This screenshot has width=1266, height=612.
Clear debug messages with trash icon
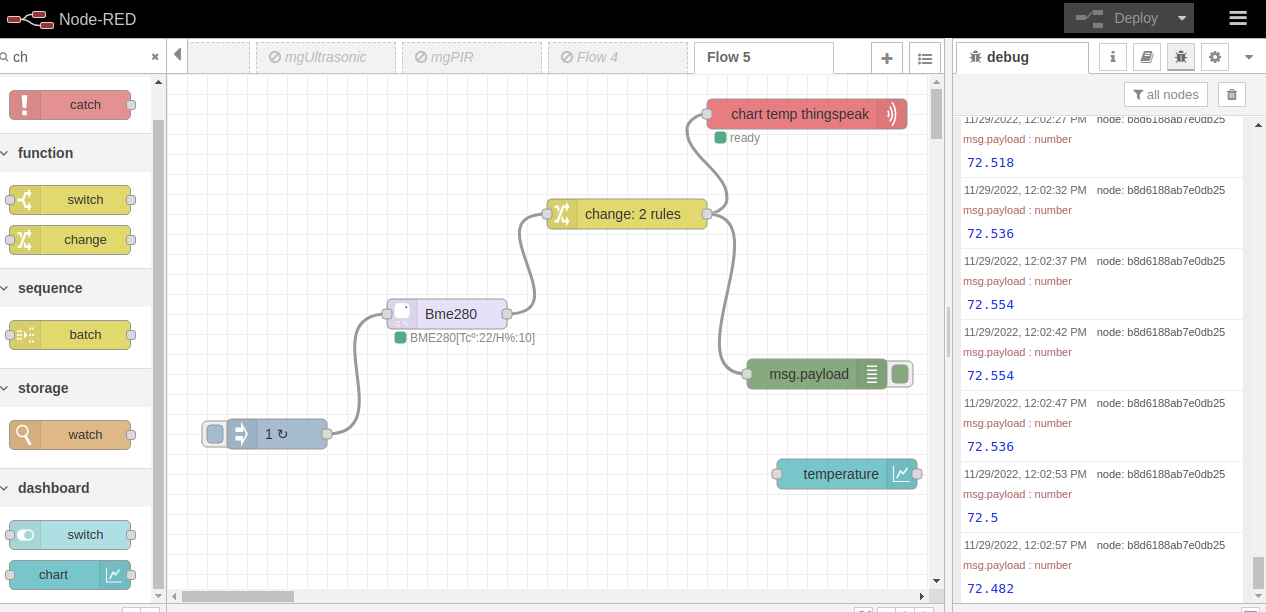click(1232, 94)
